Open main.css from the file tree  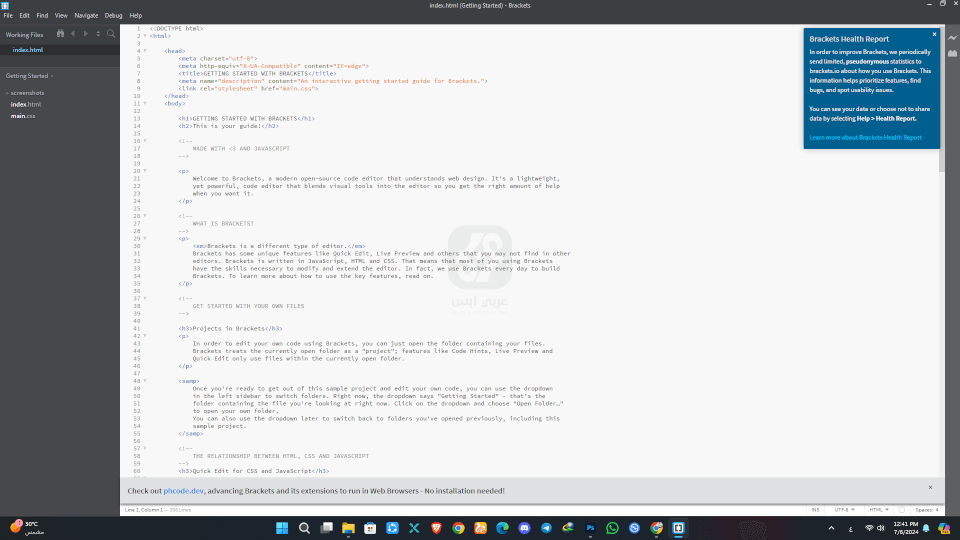[x=23, y=116]
